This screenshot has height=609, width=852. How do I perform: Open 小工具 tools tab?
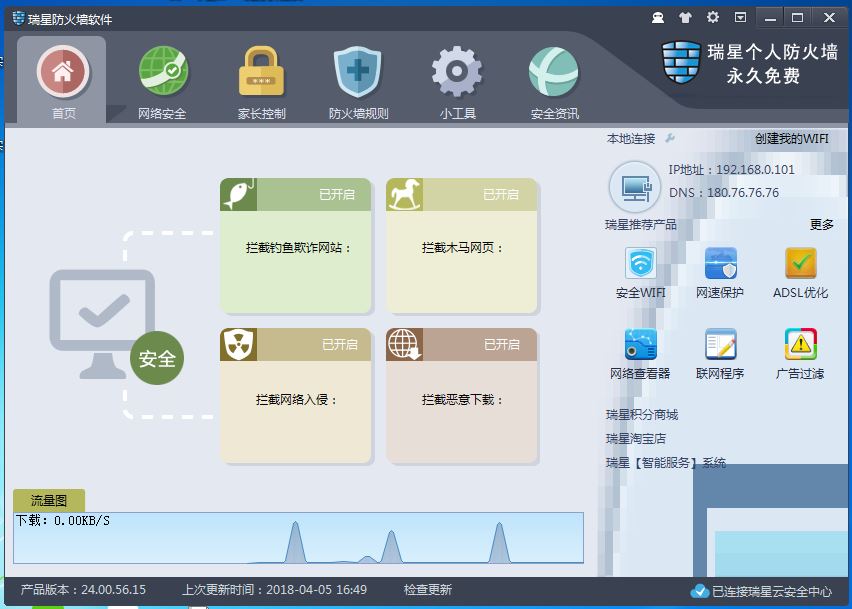pyautogui.click(x=457, y=81)
